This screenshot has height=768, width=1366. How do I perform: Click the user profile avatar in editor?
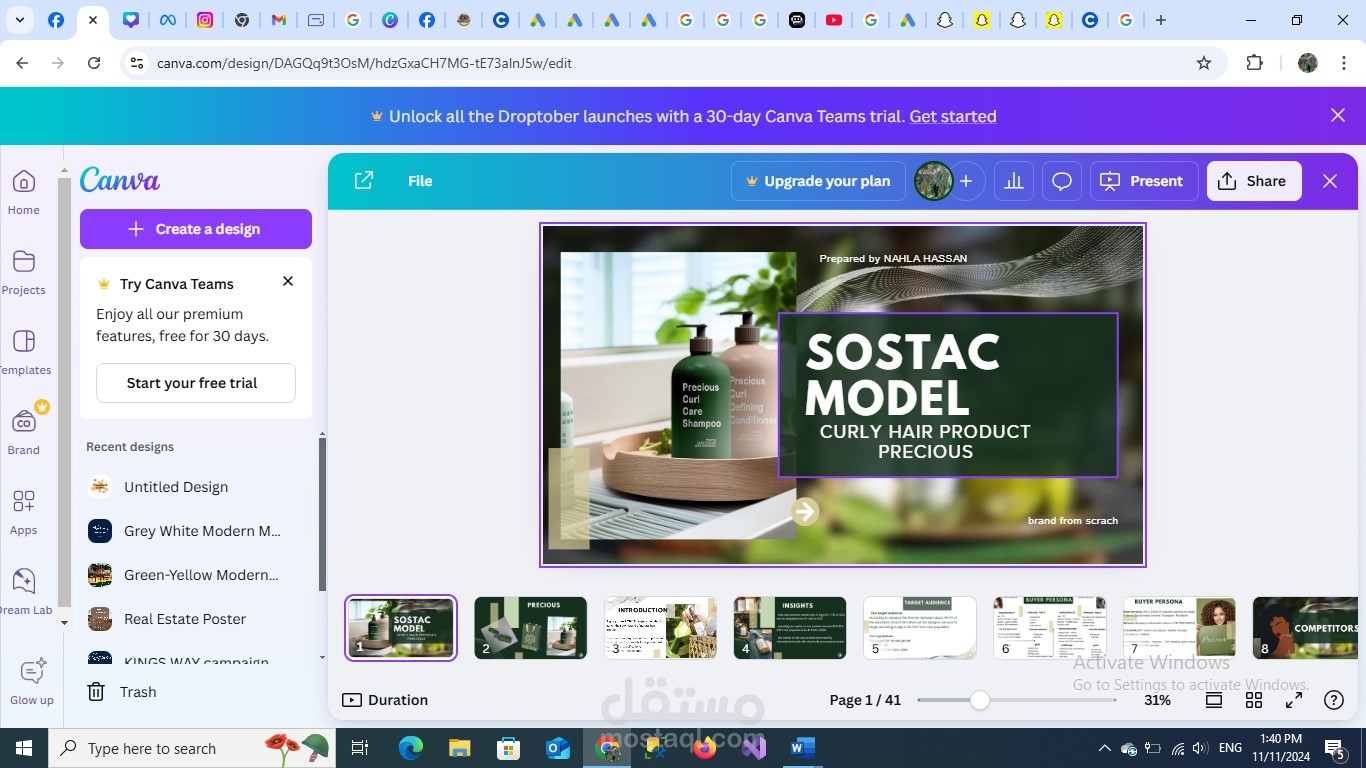point(934,181)
